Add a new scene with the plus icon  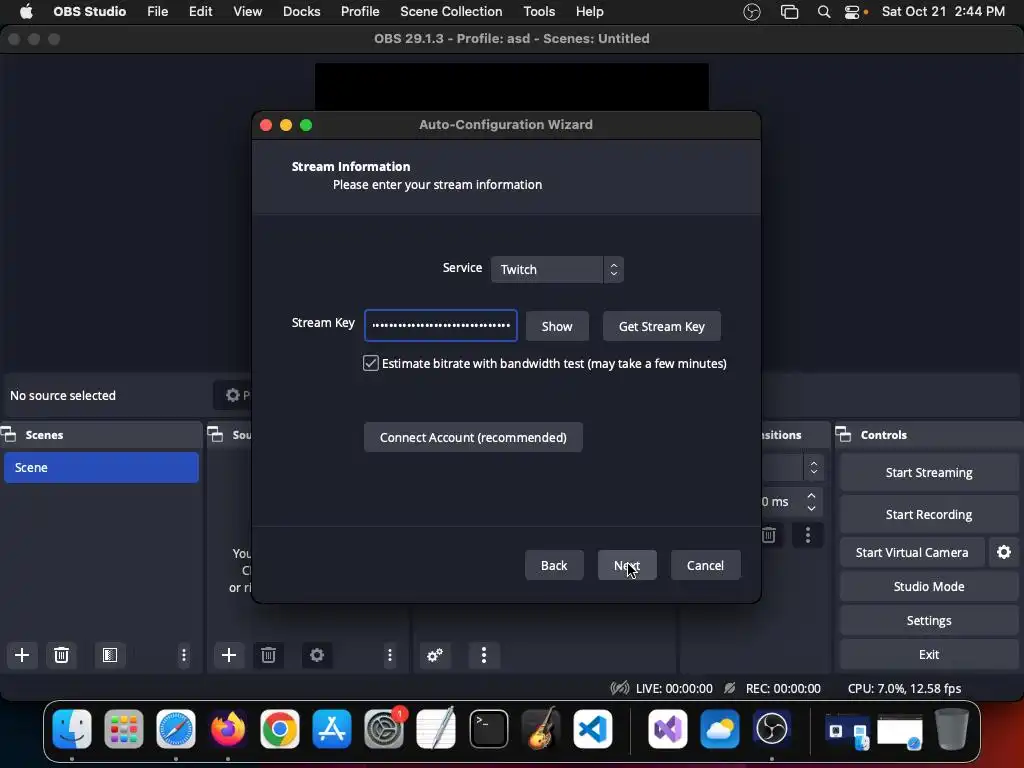click(x=22, y=655)
